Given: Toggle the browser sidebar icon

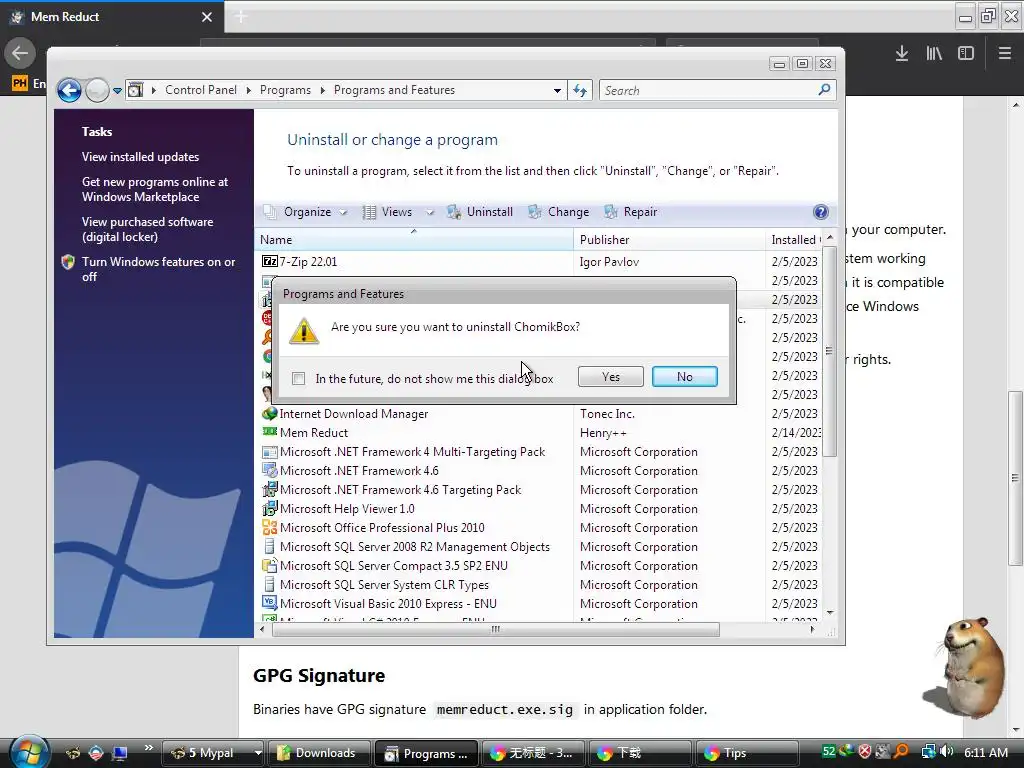Looking at the screenshot, I should [966, 54].
